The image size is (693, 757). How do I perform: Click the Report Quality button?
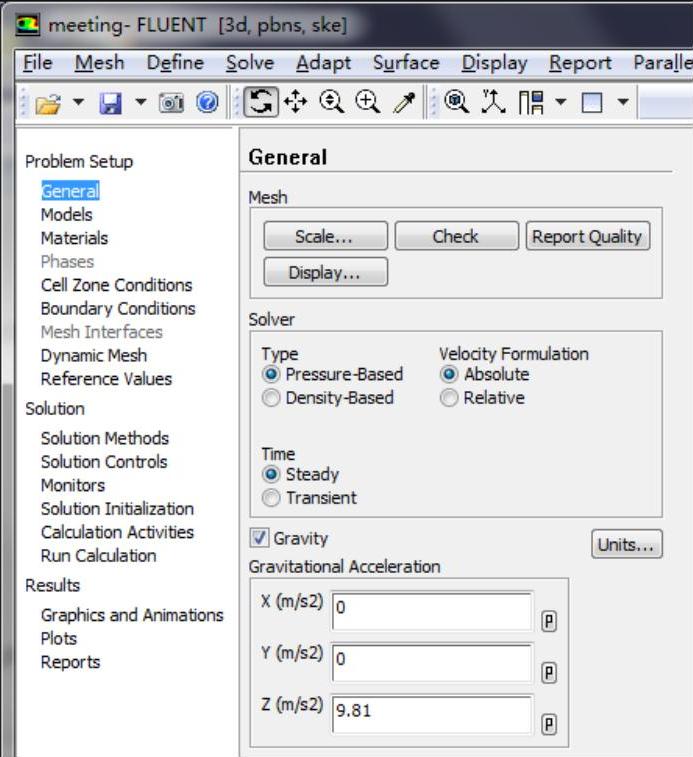click(x=588, y=236)
